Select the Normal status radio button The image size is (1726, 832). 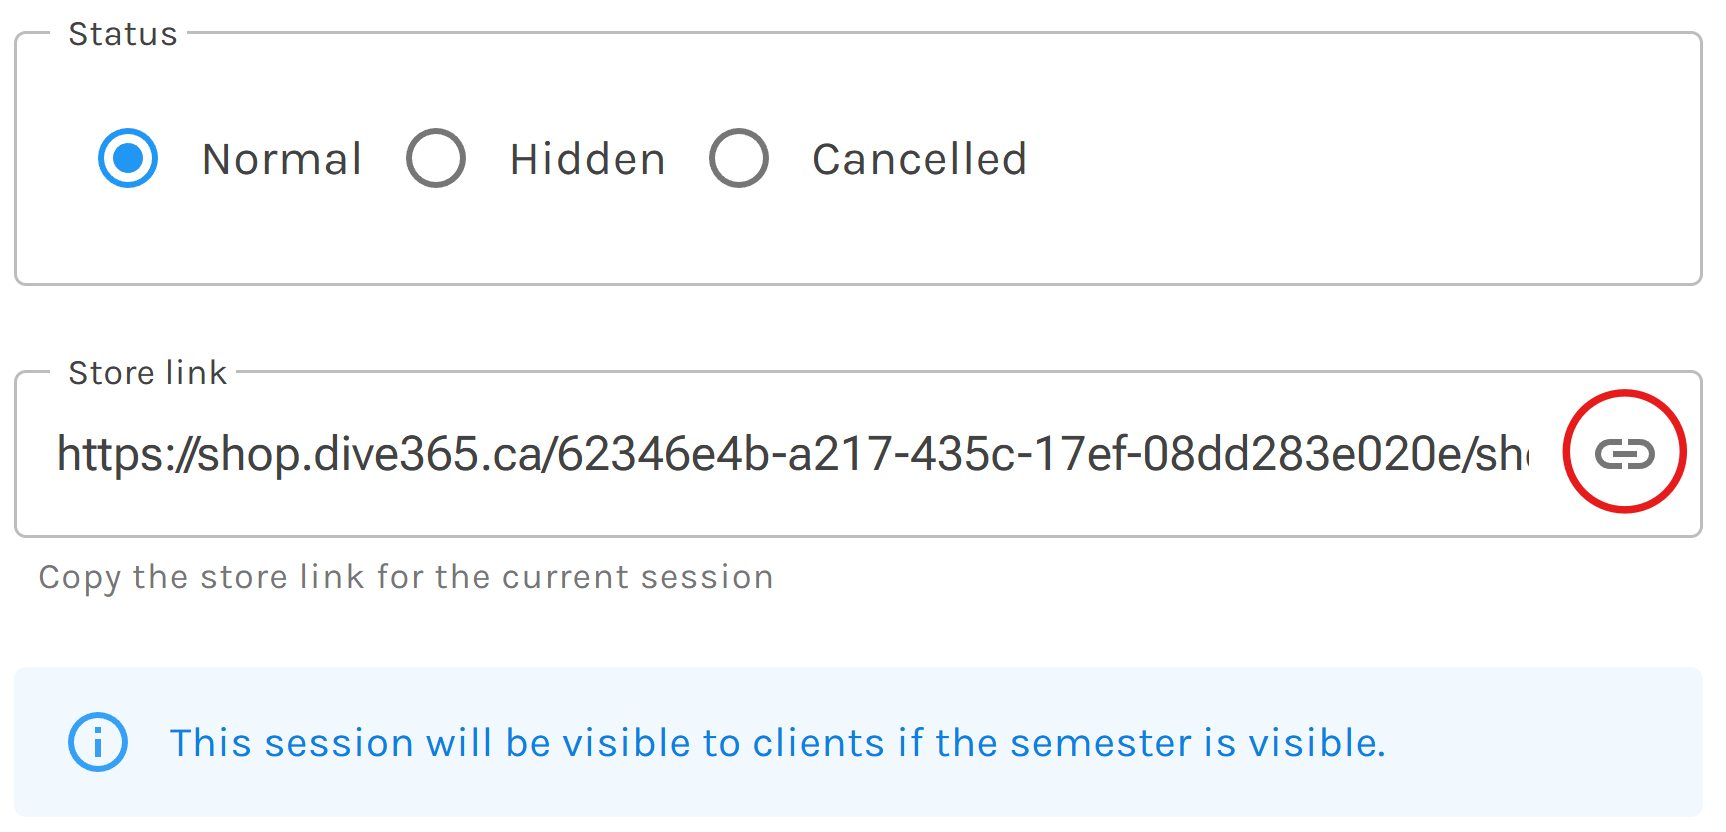tap(128, 158)
